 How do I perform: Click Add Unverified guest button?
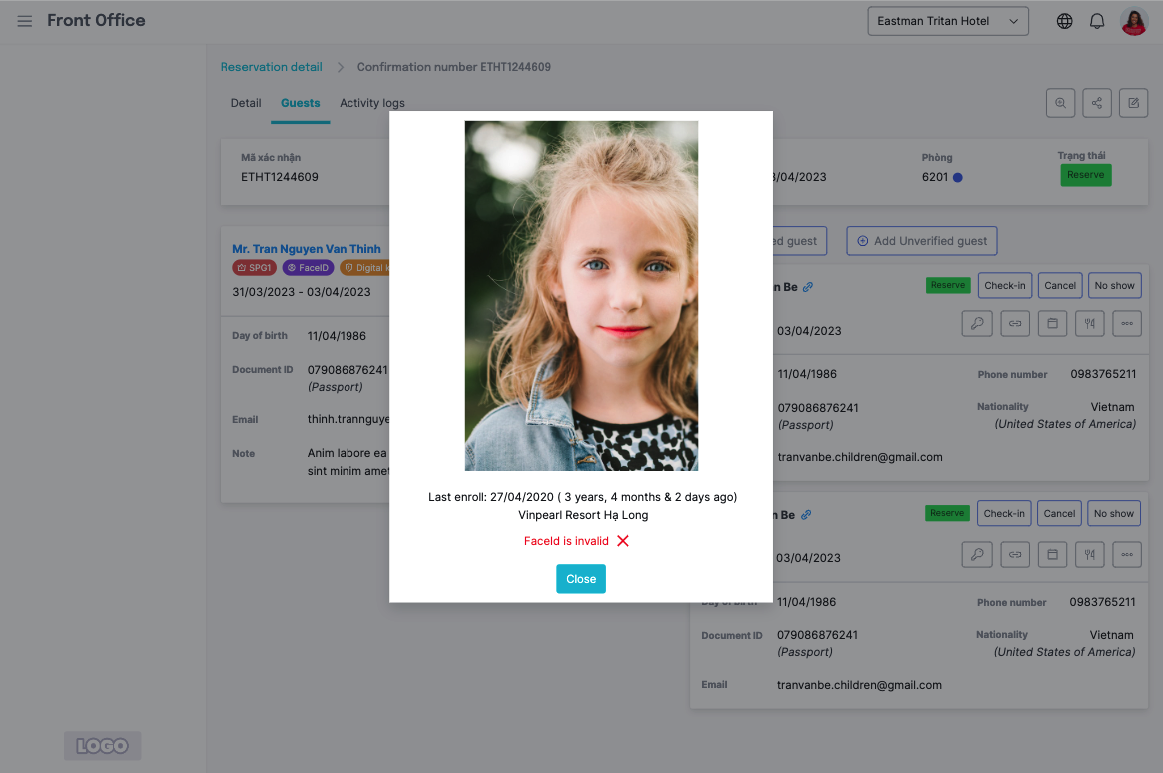921,241
